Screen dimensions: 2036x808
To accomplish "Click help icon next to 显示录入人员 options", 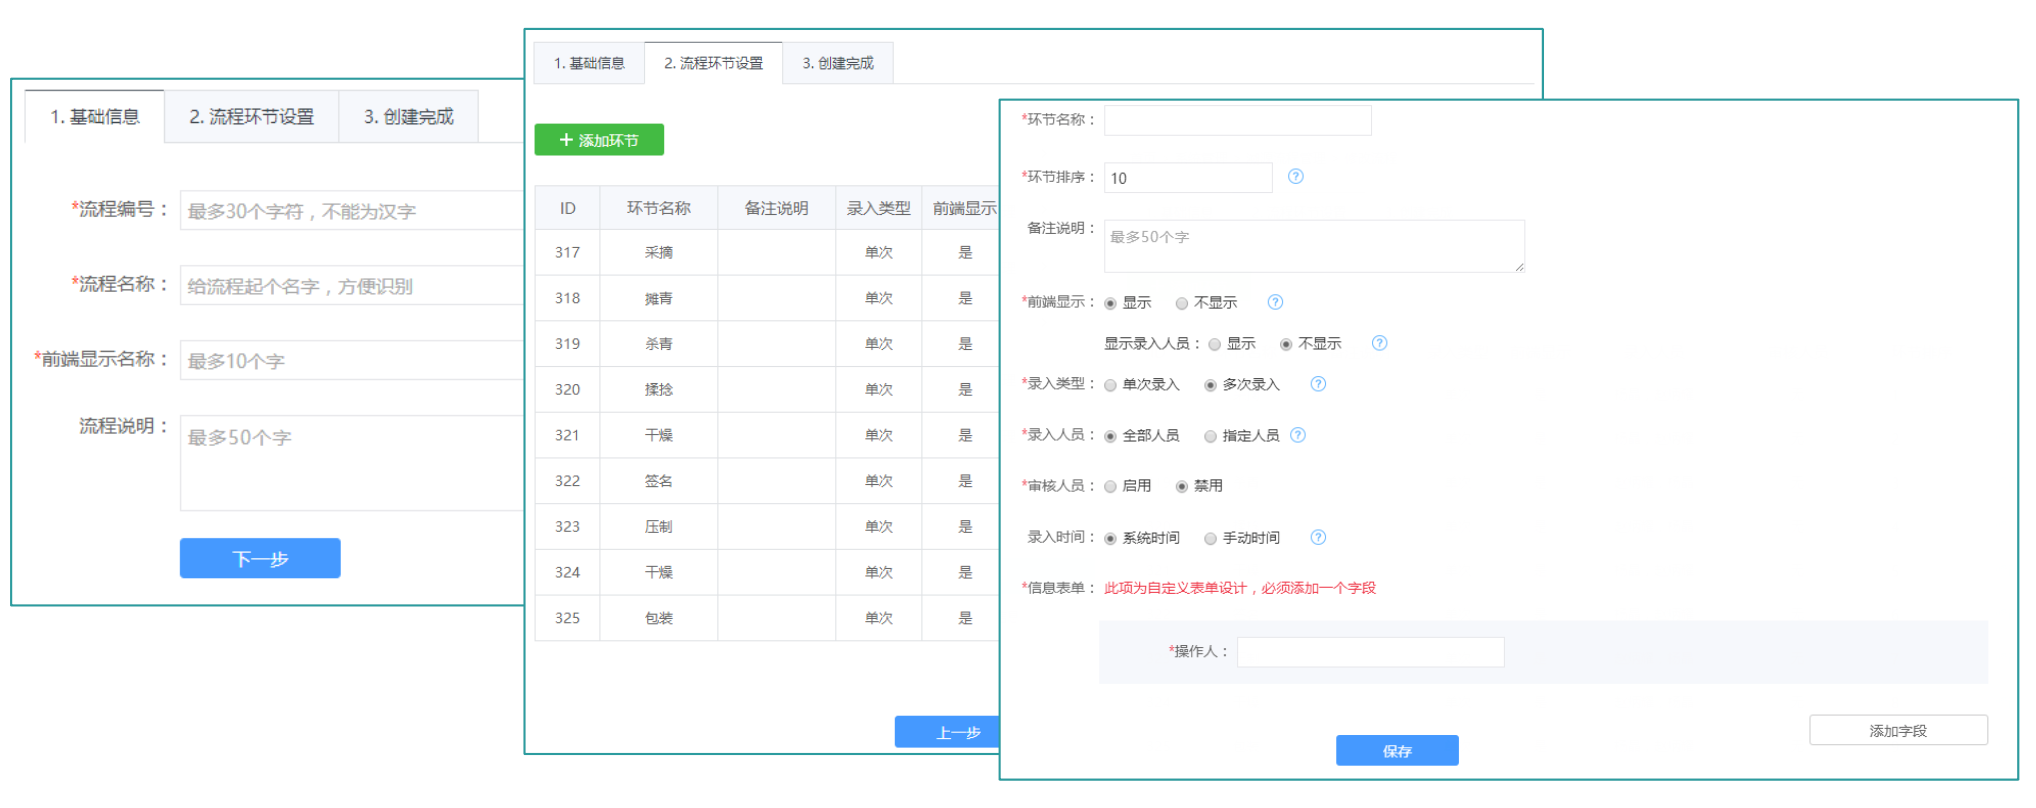I will tap(1379, 343).
